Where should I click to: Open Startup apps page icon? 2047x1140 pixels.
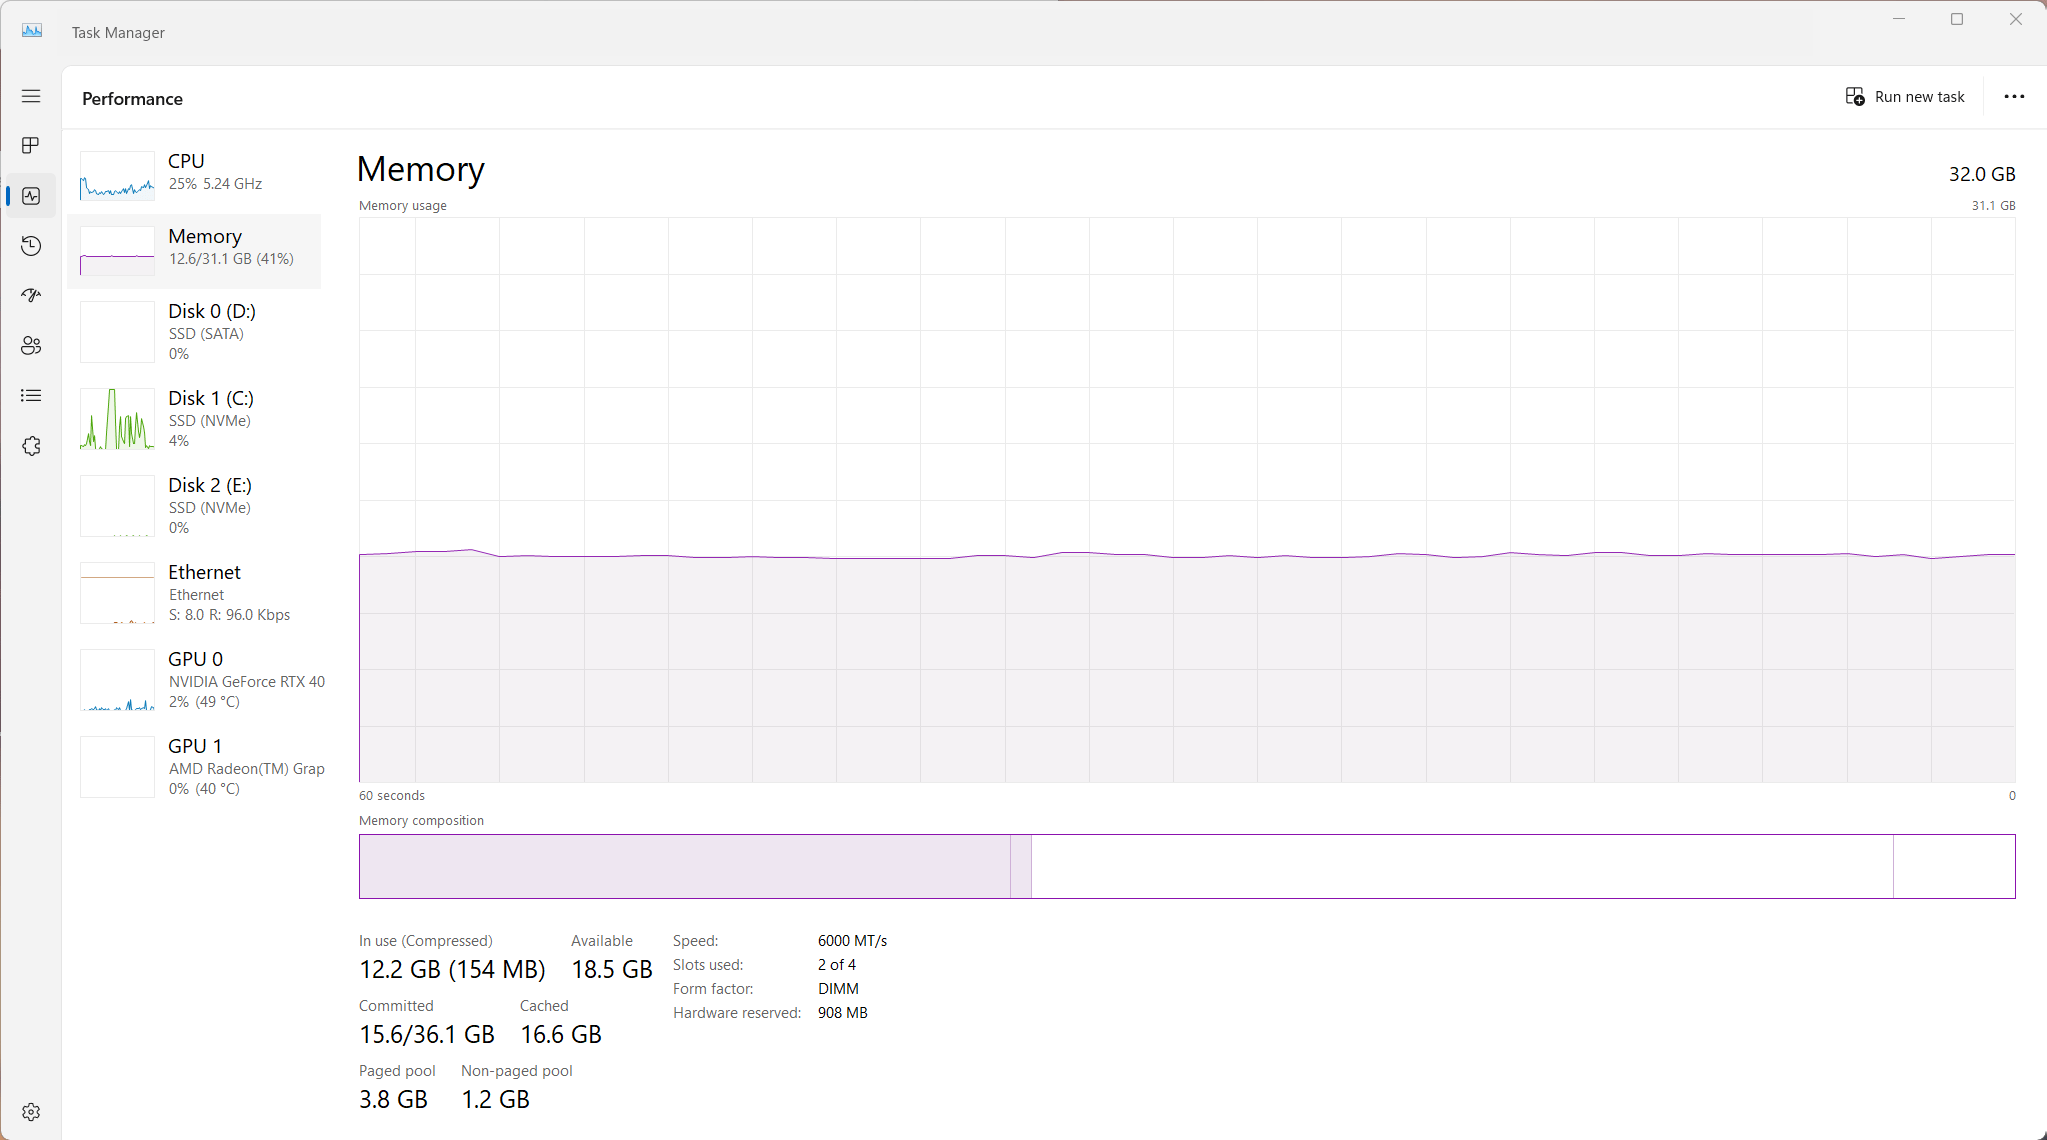point(31,296)
